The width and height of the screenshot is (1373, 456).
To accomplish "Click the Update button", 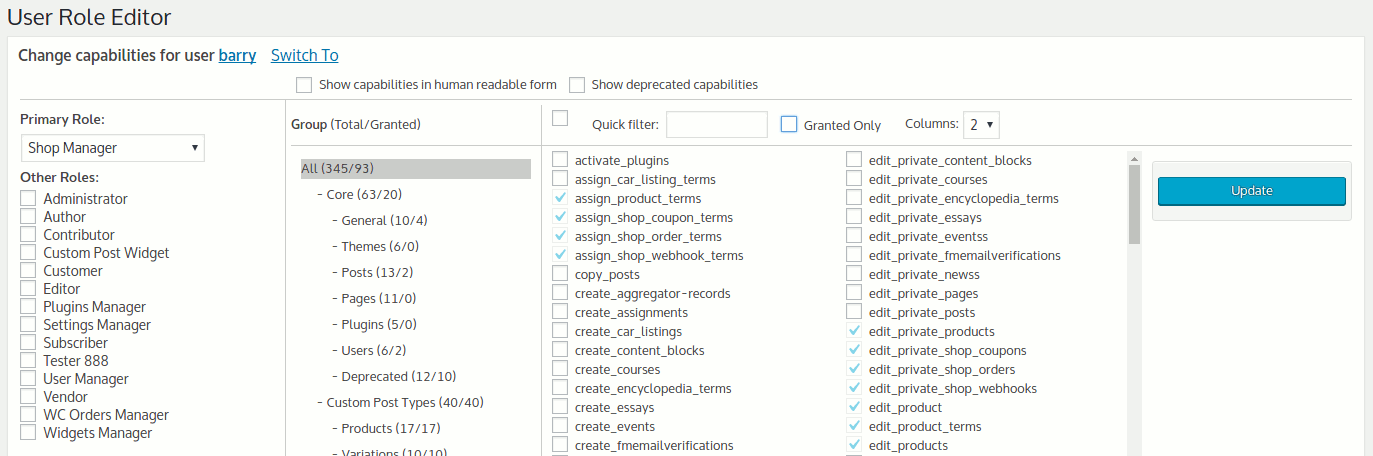I will [1251, 191].
